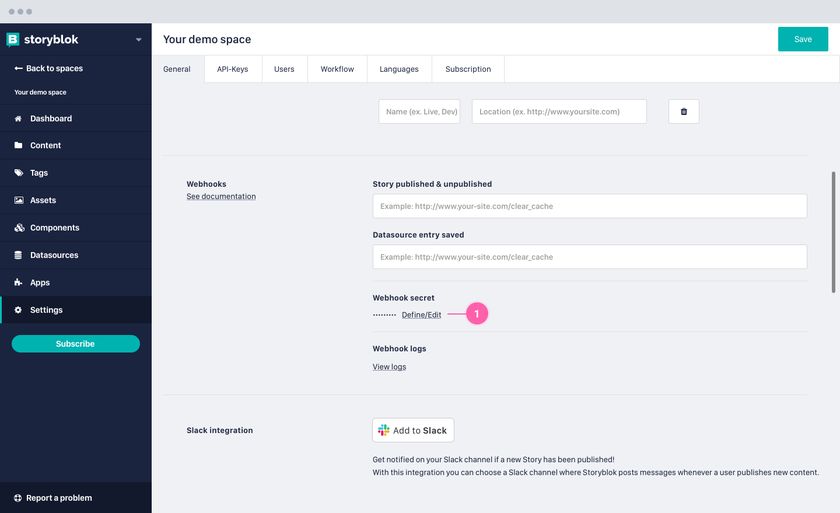Screen dimensions: 840x513
Task: Focus the preview URL Name field
Action: [x=419, y=111]
